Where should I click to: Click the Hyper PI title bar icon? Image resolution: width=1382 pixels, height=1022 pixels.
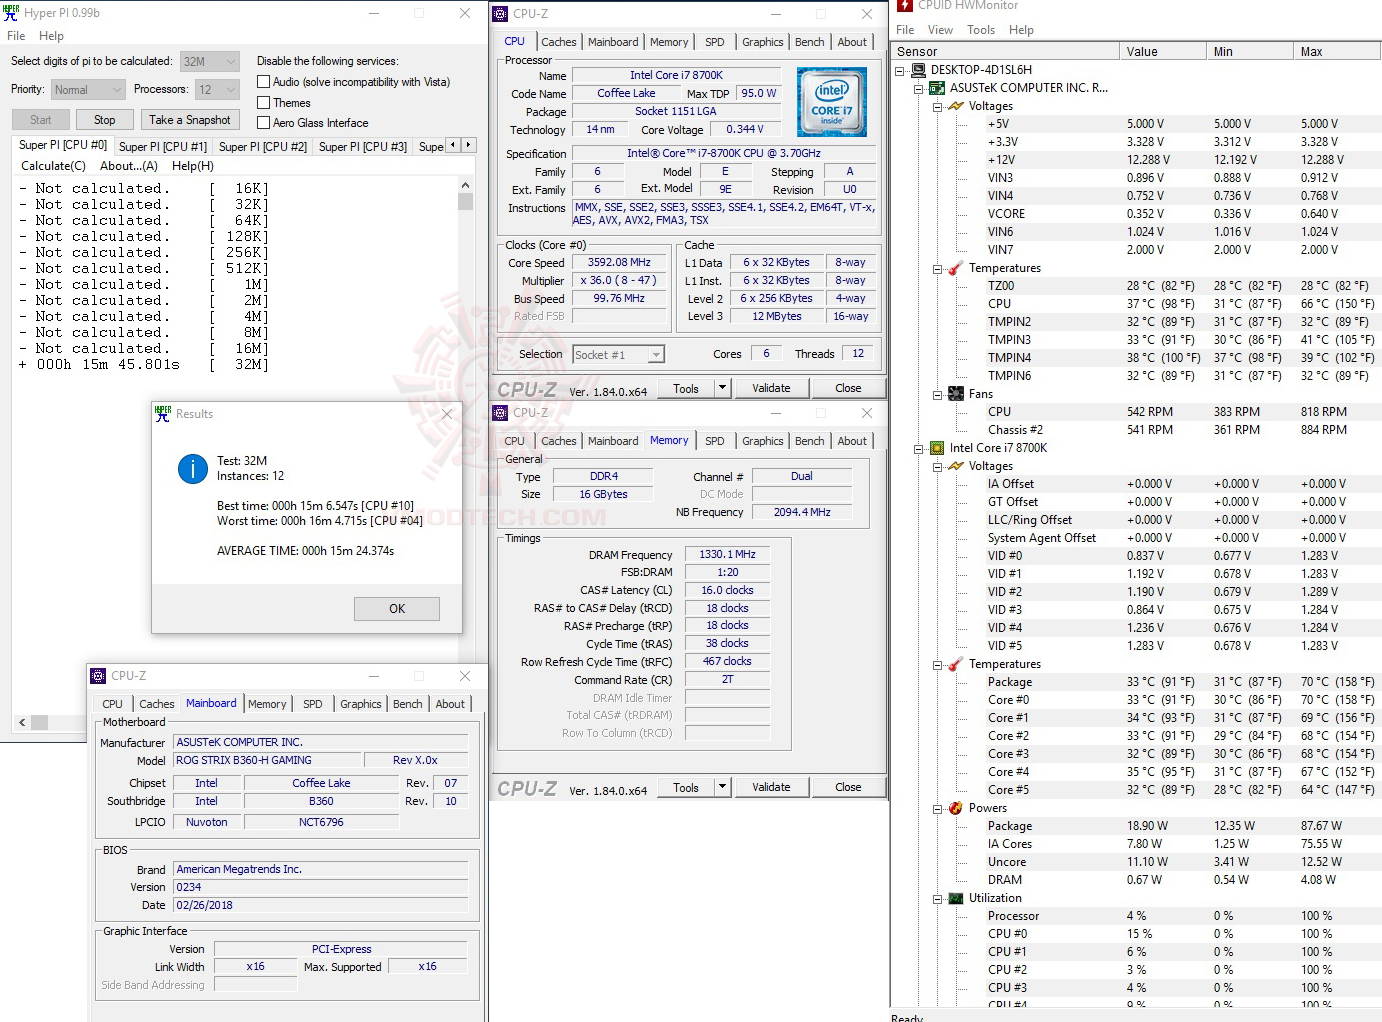tap(11, 13)
